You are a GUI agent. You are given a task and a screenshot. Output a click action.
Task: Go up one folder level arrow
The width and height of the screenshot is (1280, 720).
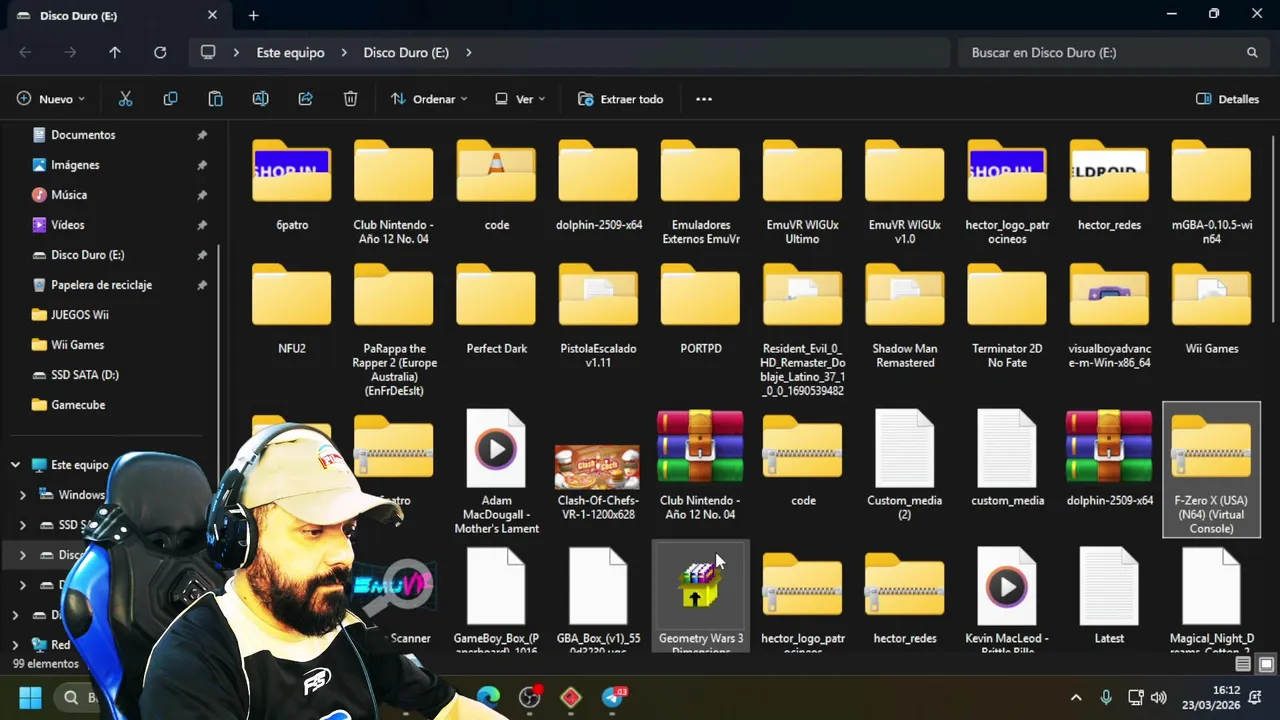coord(115,52)
